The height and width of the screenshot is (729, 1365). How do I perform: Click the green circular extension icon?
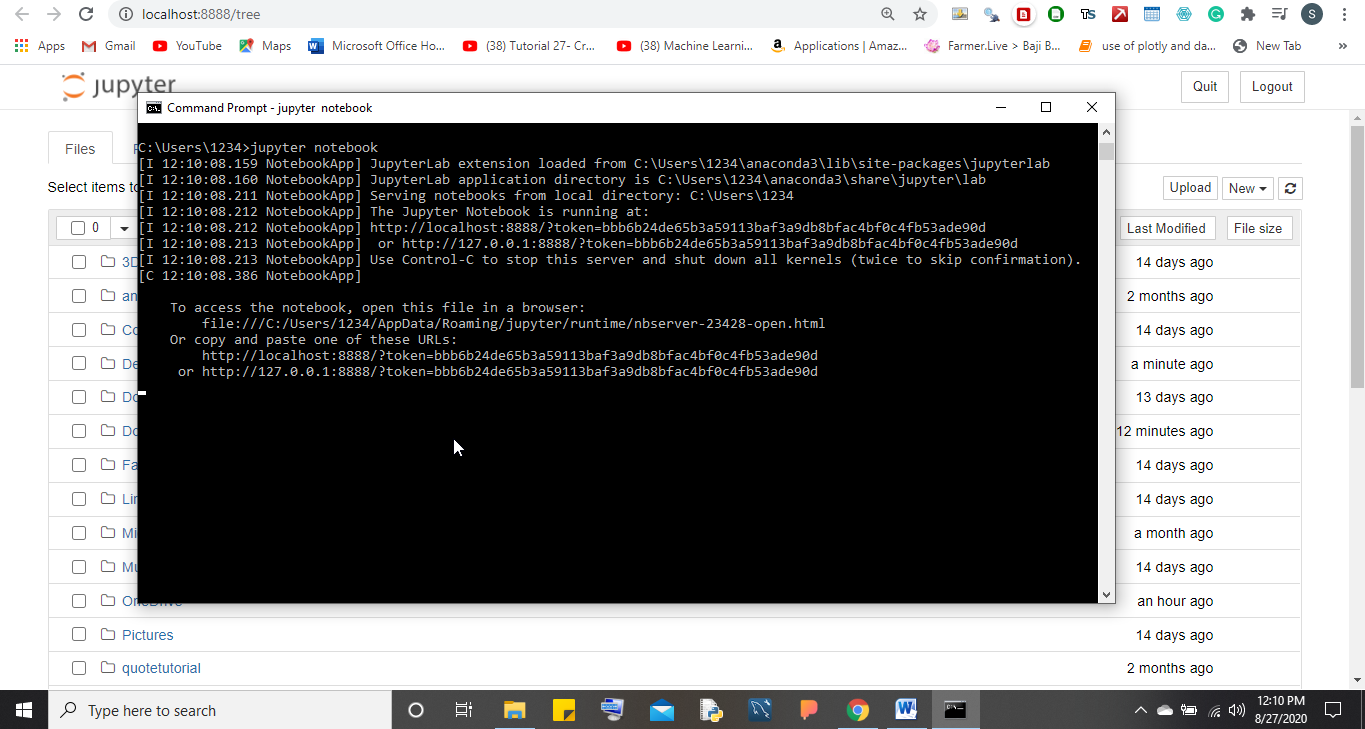(1056, 14)
